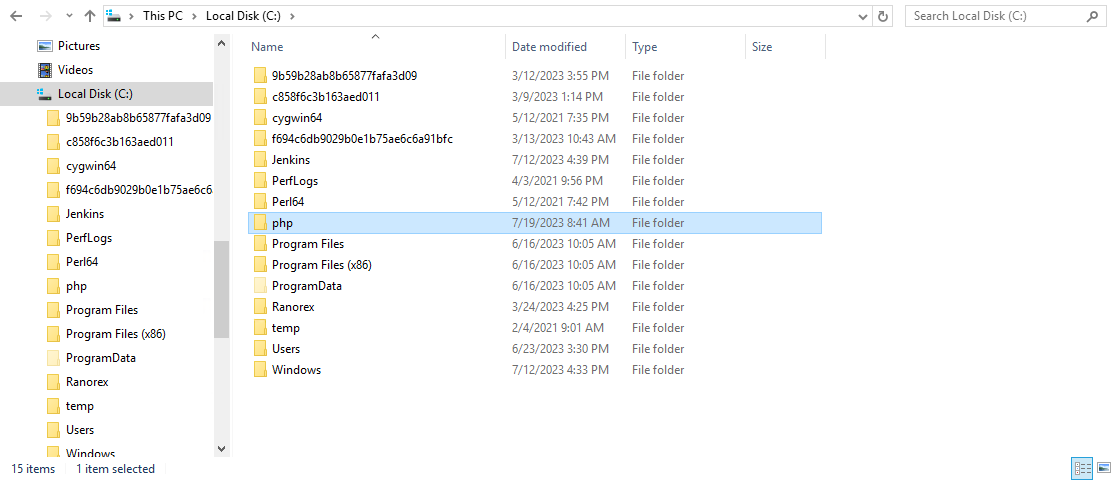
Task: Go back using the Back arrow
Action: [x=17, y=16]
